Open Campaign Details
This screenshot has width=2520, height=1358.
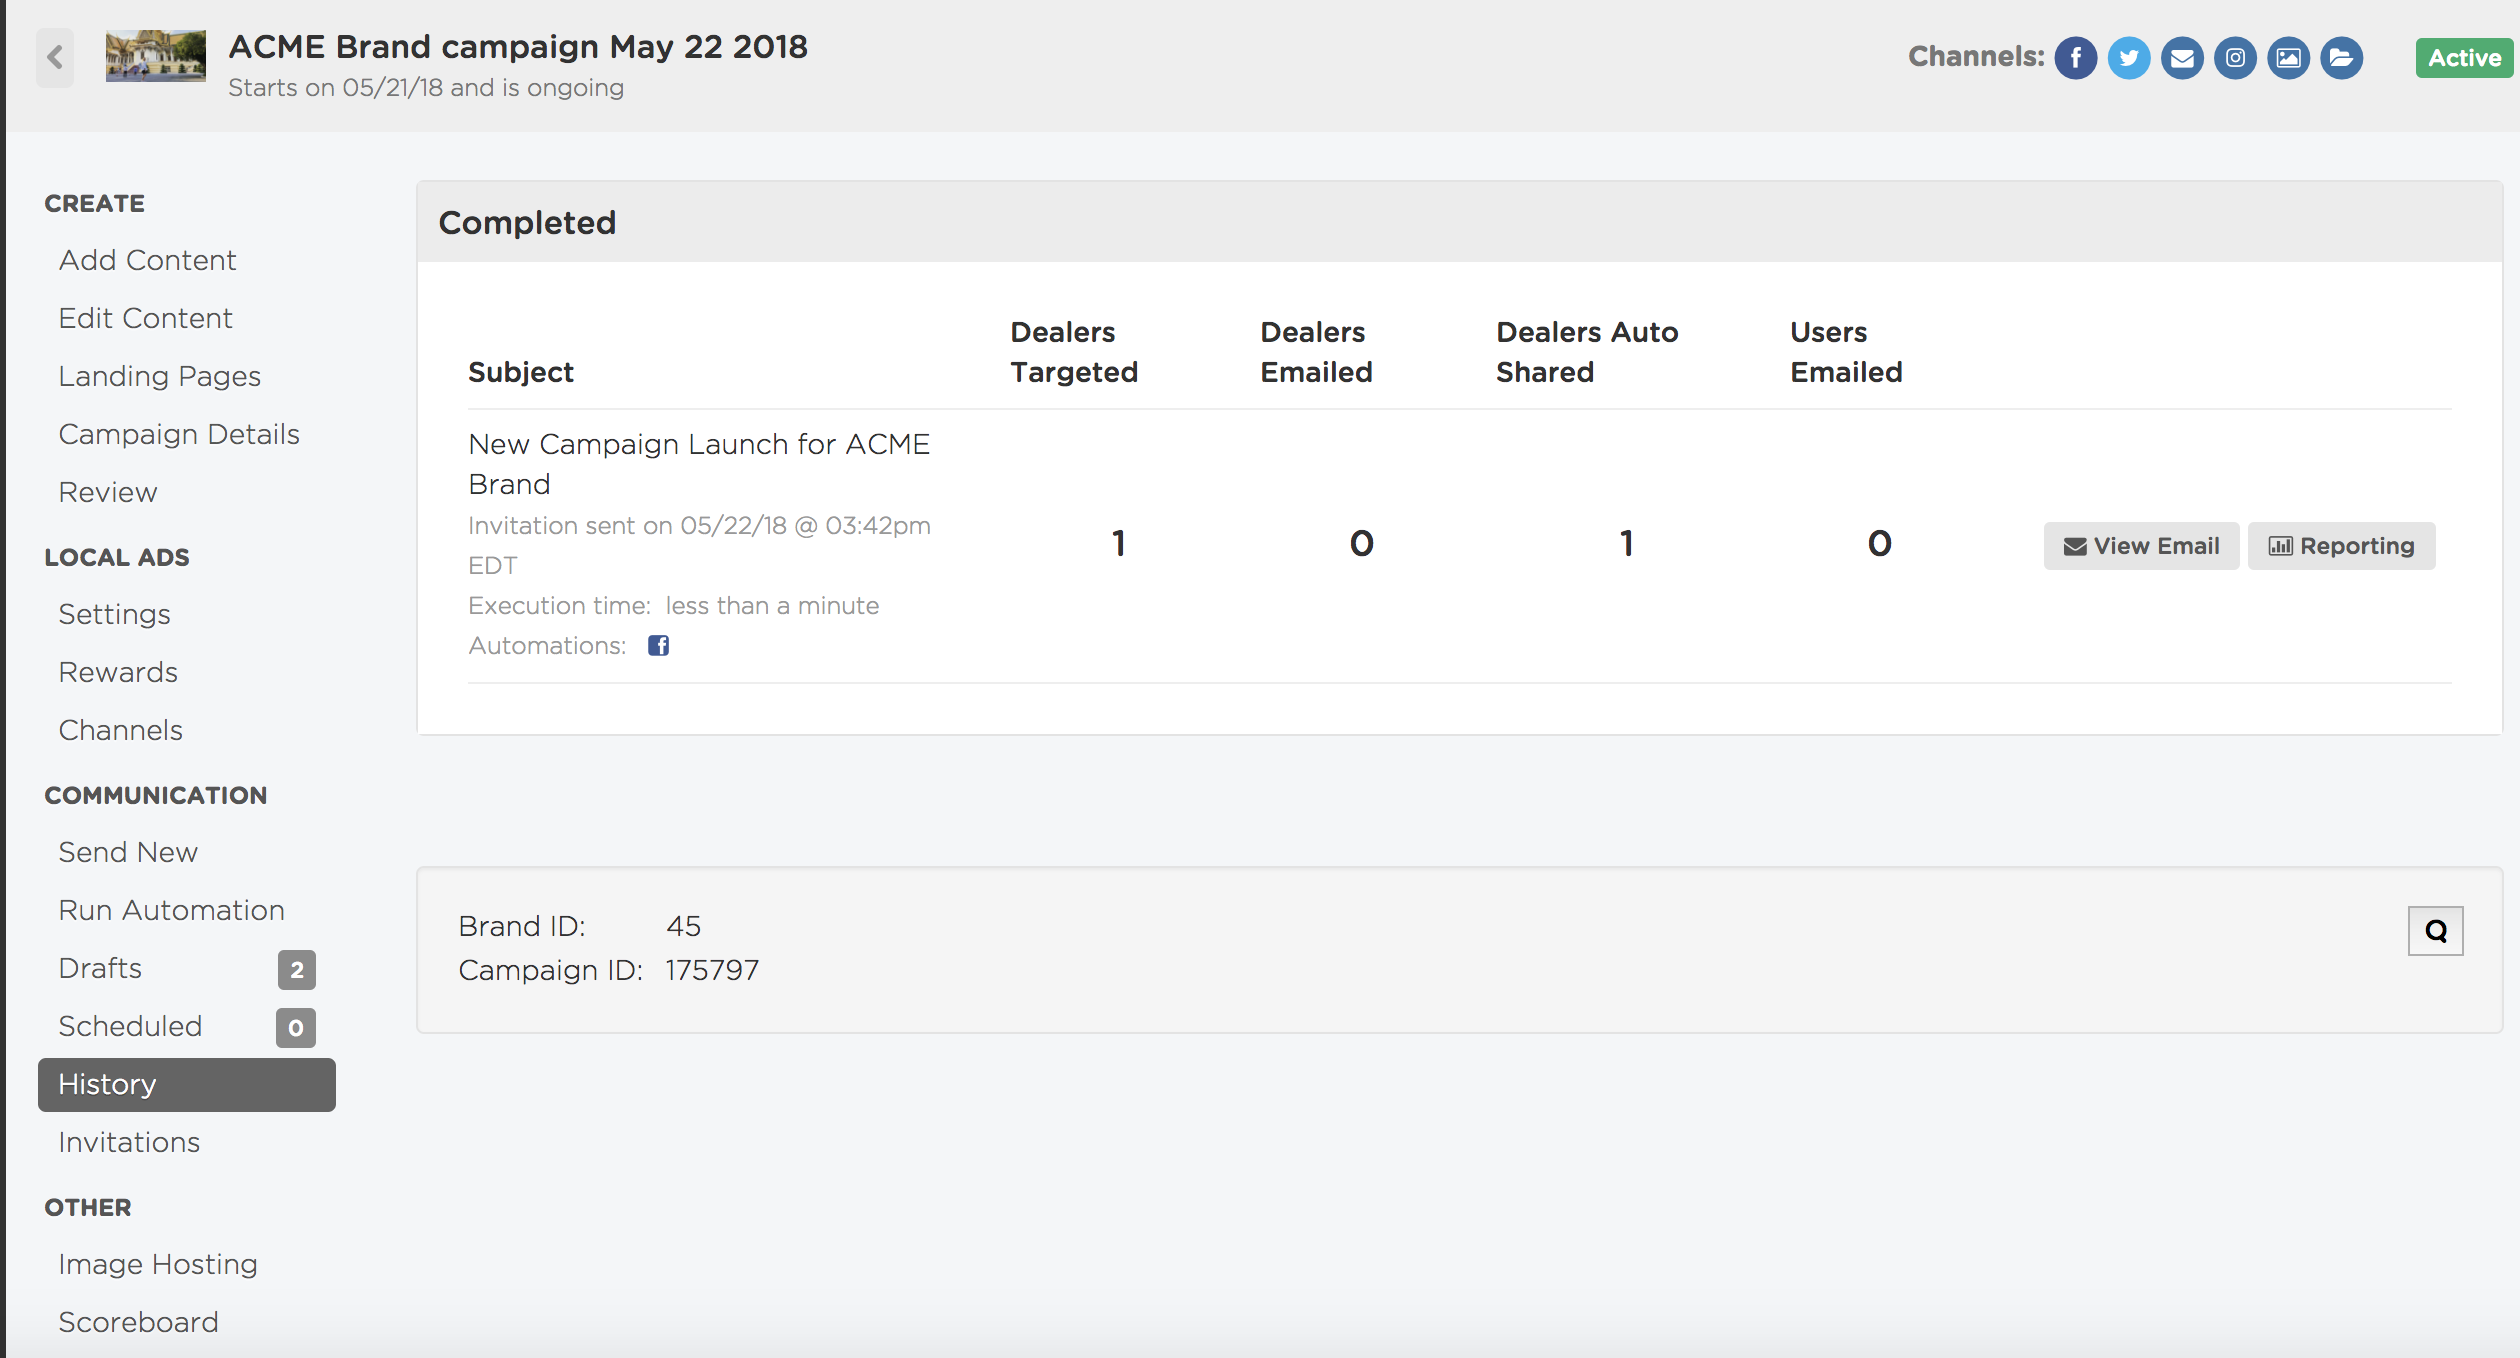pos(179,434)
